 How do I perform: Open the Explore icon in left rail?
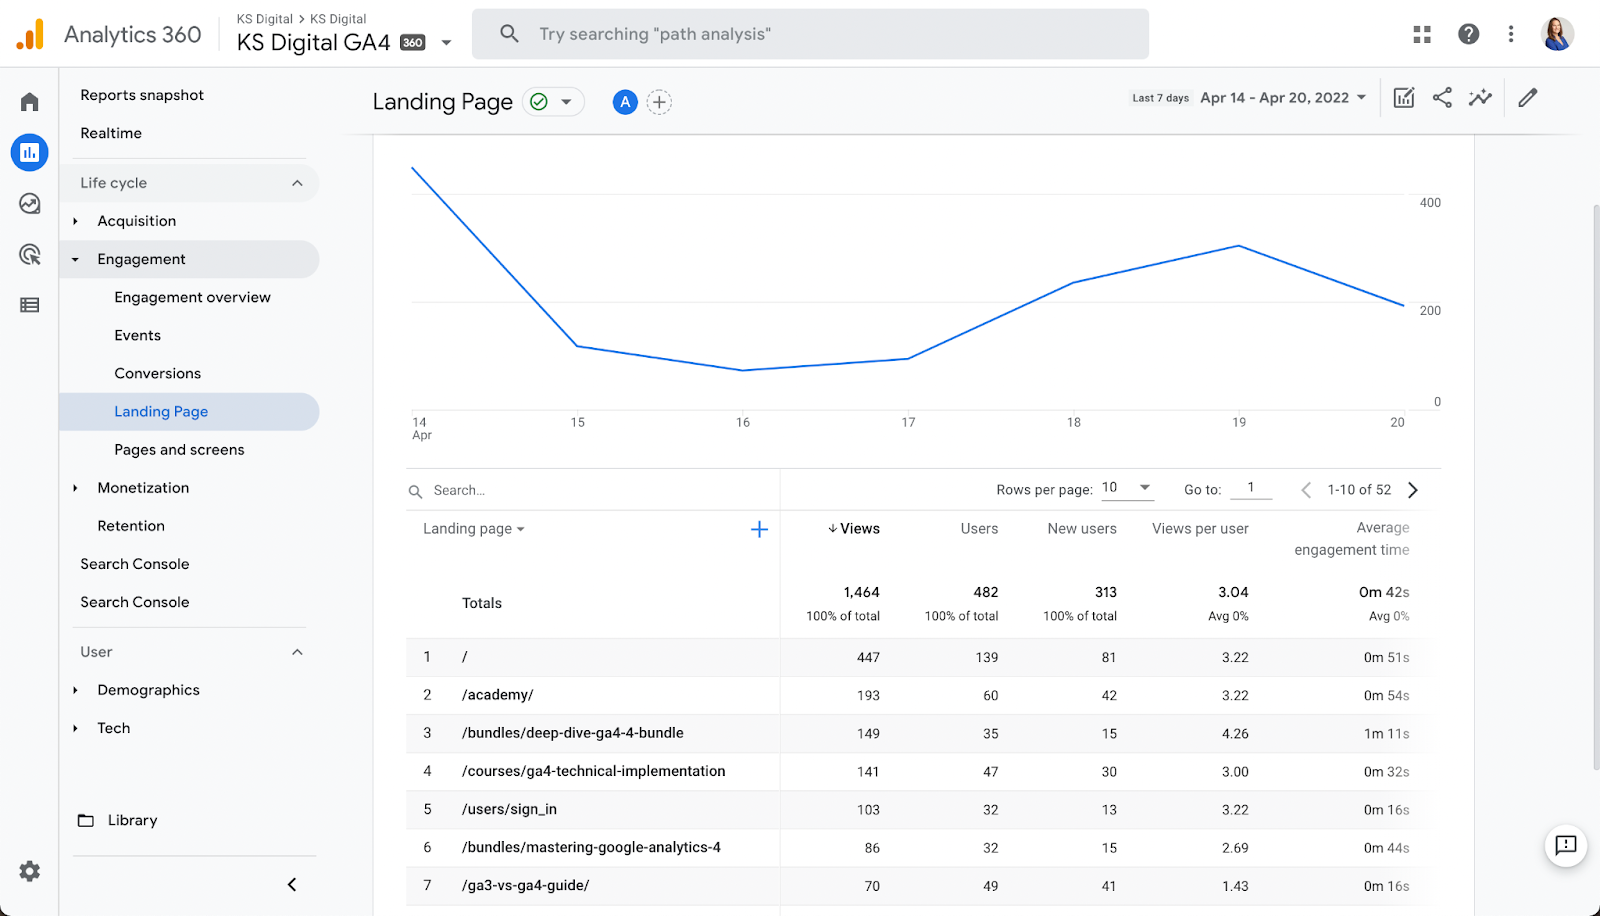[30, 204]
